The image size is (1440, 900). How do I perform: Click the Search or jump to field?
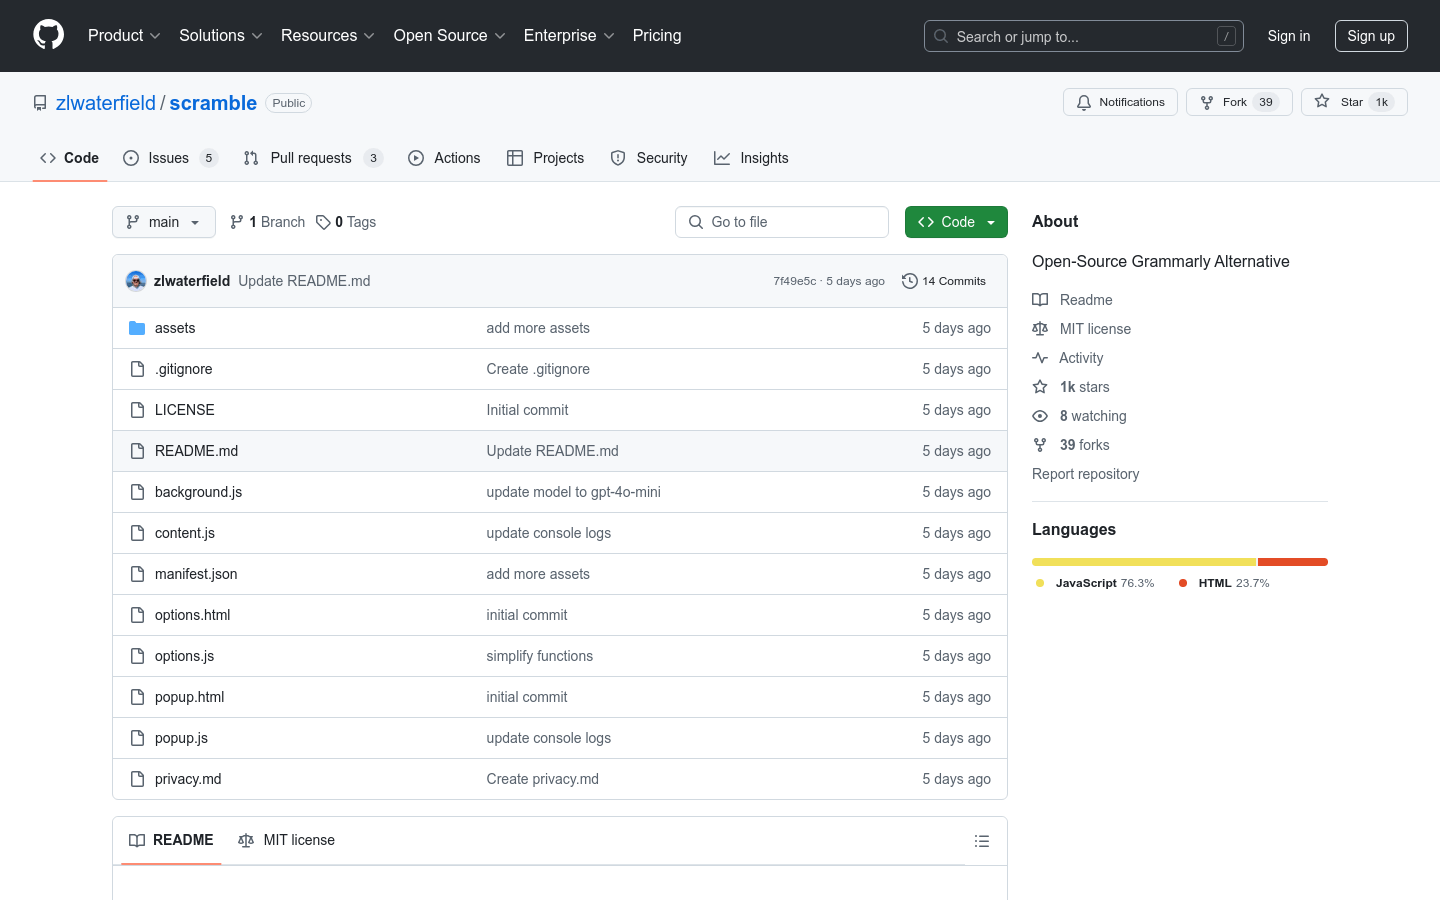point(1083,36)
